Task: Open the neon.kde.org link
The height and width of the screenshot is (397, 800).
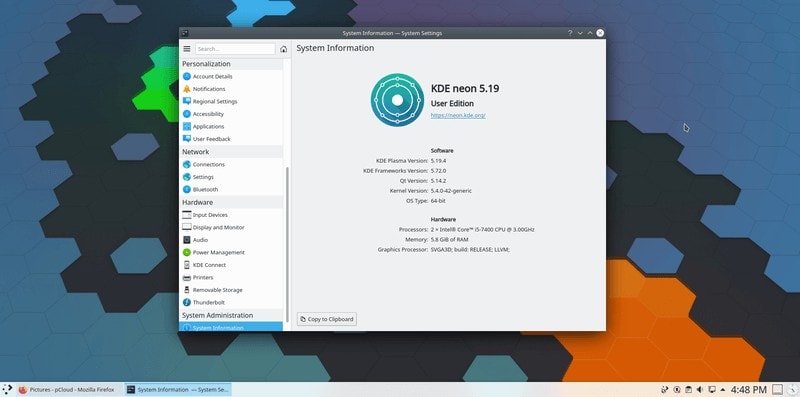Action: (x=458, y=115)
